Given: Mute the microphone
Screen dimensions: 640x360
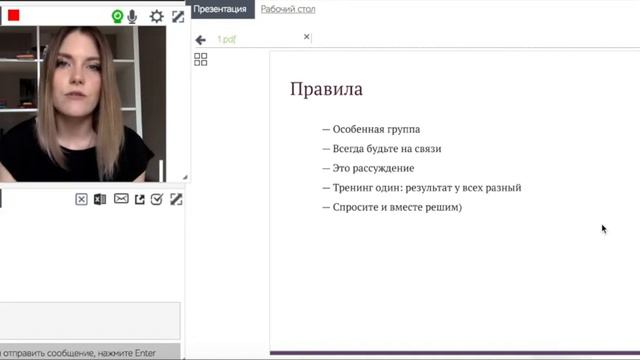Looking at the screenshot, I should click(132, 17).
